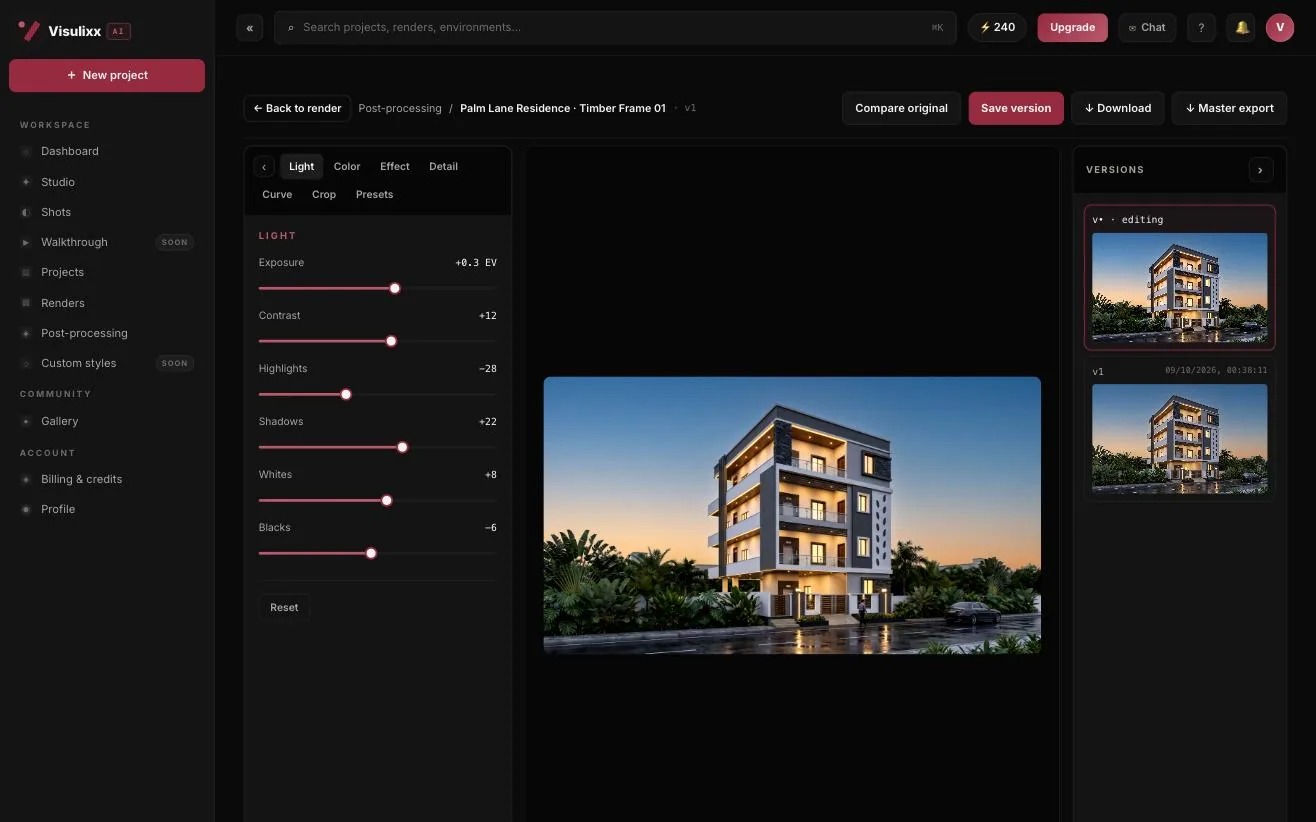The image size is (1316, 822).
Task: Click the Shadows slider handle
Action: pyautogui.click(x=402, y=447)
